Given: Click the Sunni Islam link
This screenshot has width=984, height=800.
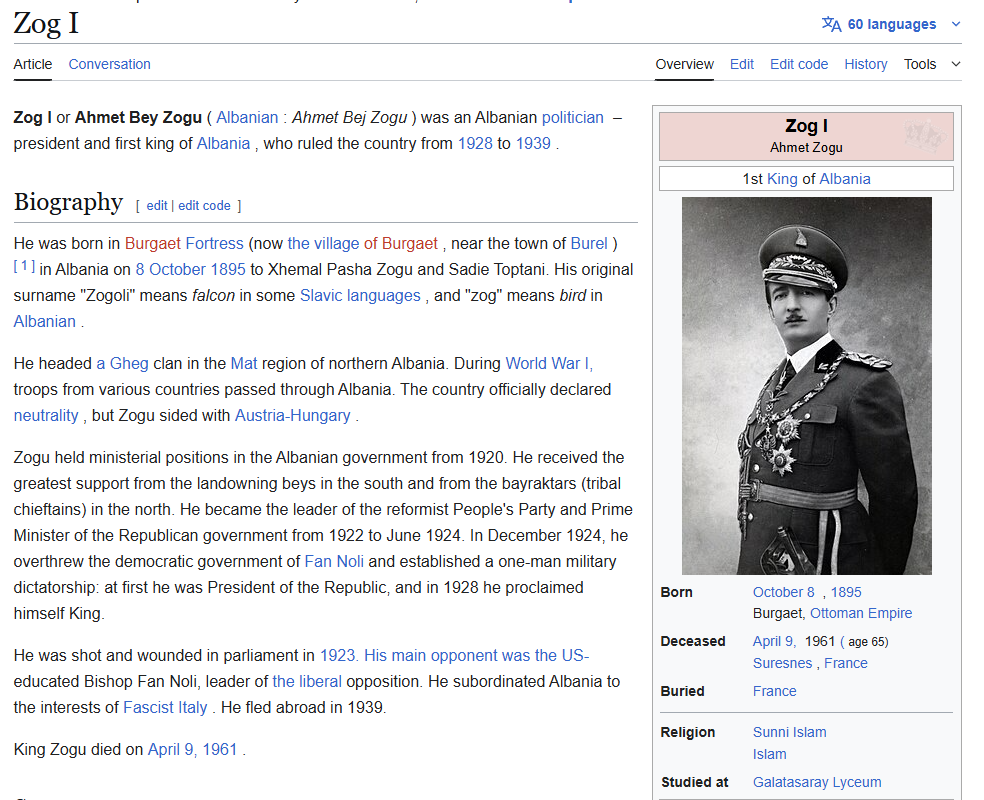Looking at the screenshot, I should coord(789,732).
